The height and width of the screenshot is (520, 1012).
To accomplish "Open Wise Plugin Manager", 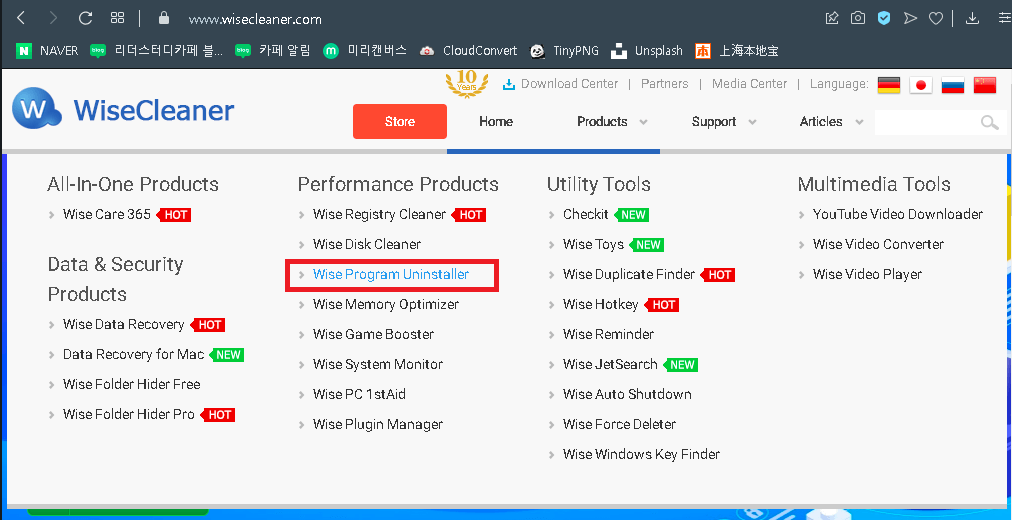I will click(378, 425).
